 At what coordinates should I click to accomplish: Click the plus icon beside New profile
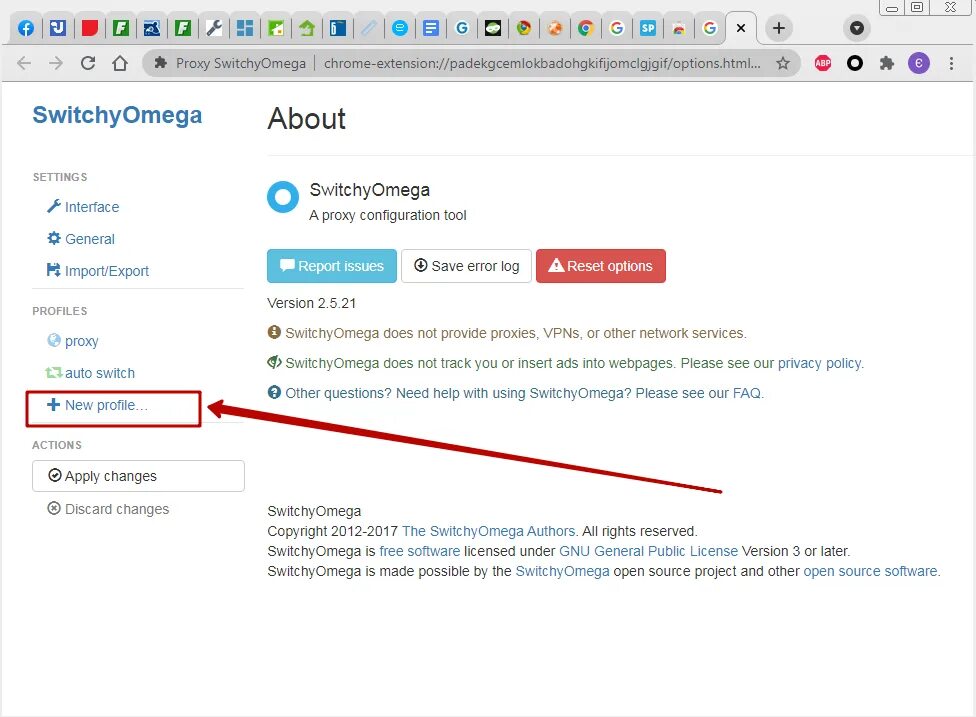pos(54,405)
